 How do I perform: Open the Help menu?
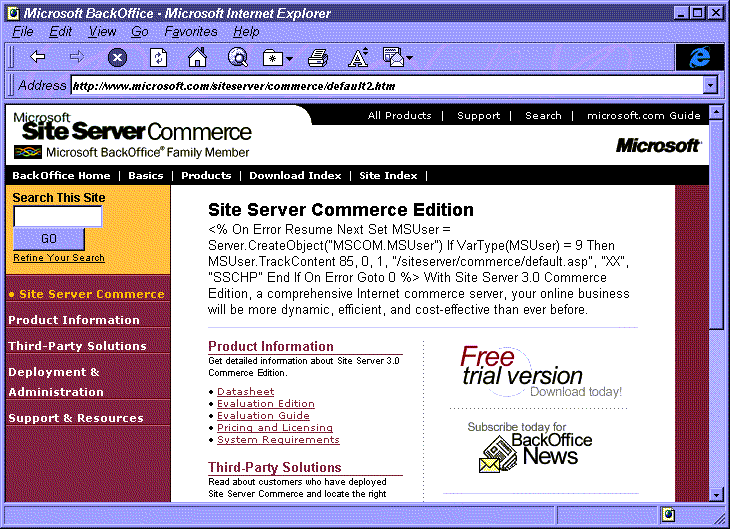[x=246, y=32]
